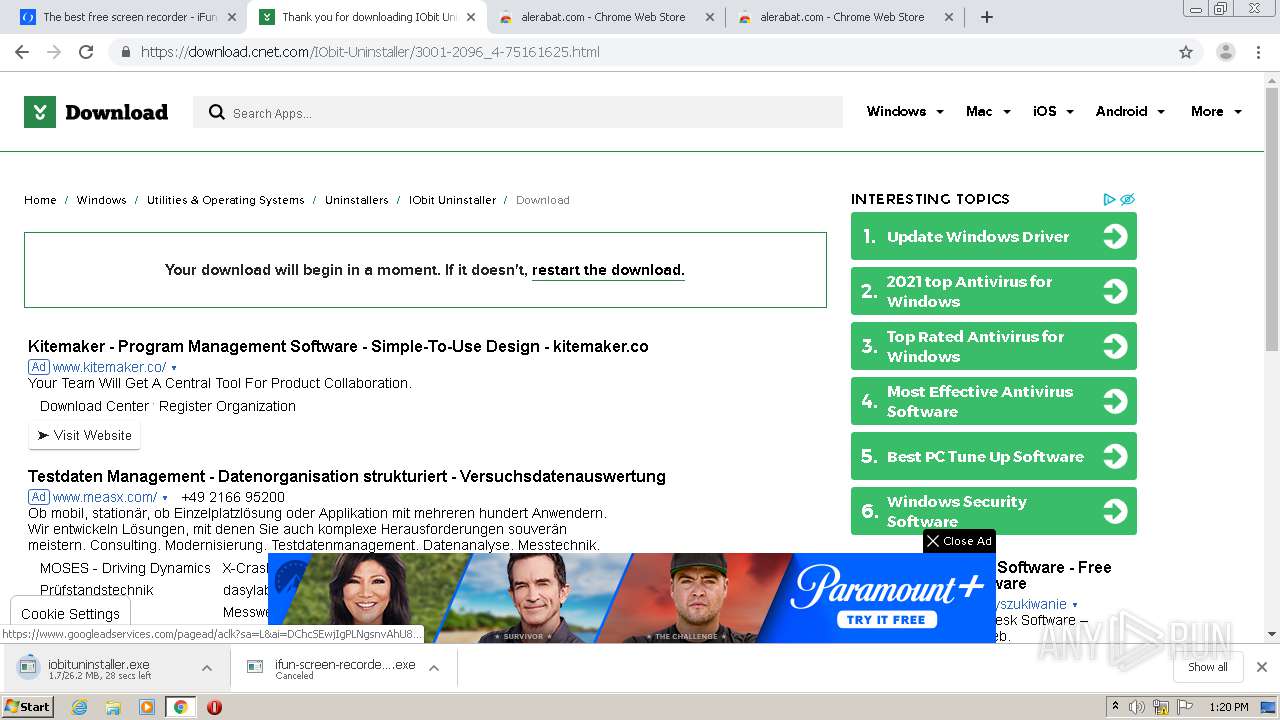The height and width of the screenshot is (720, 1280).
Task: Open new tab with plus button
Action: pyautogui.click(x=986, y=17)
